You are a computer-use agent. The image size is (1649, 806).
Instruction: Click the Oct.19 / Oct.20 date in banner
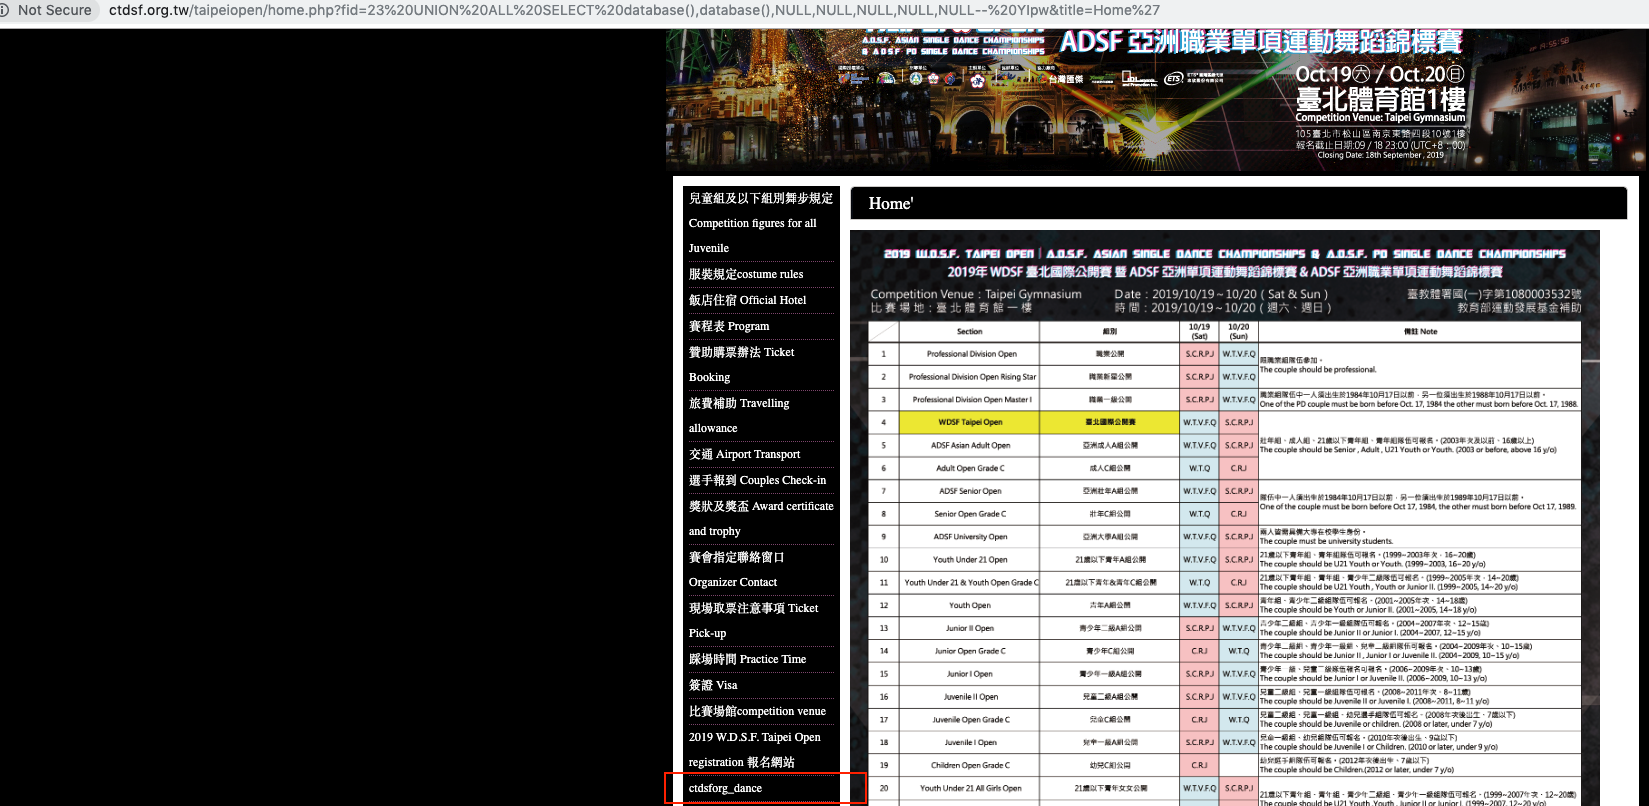point(1380,75)
